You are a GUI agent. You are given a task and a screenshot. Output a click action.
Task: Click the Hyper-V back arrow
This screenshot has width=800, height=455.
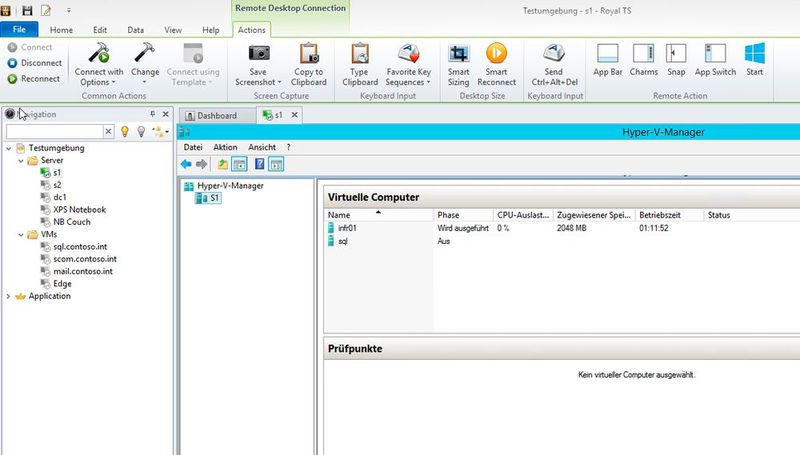[186, 164]
